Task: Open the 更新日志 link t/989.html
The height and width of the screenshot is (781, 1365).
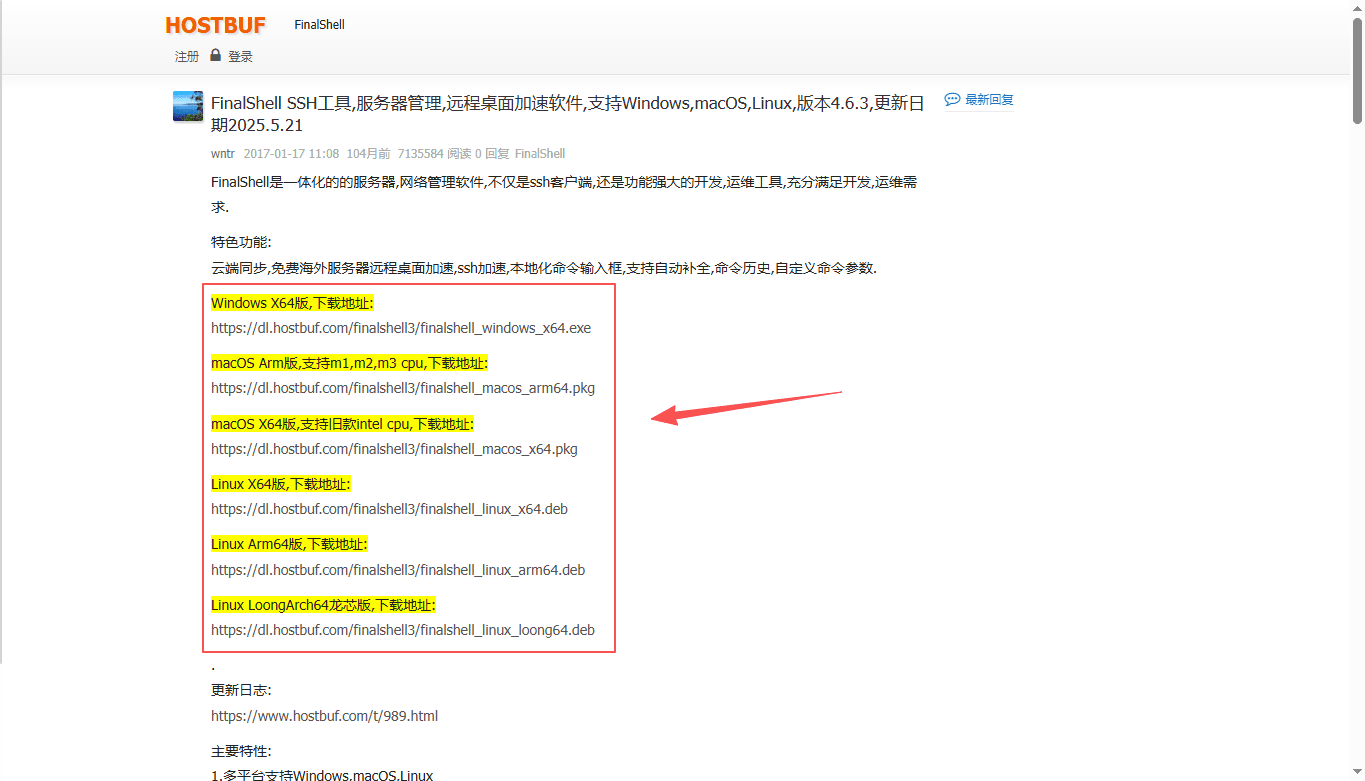Action: pyautogui.click(x=324, y=716)
